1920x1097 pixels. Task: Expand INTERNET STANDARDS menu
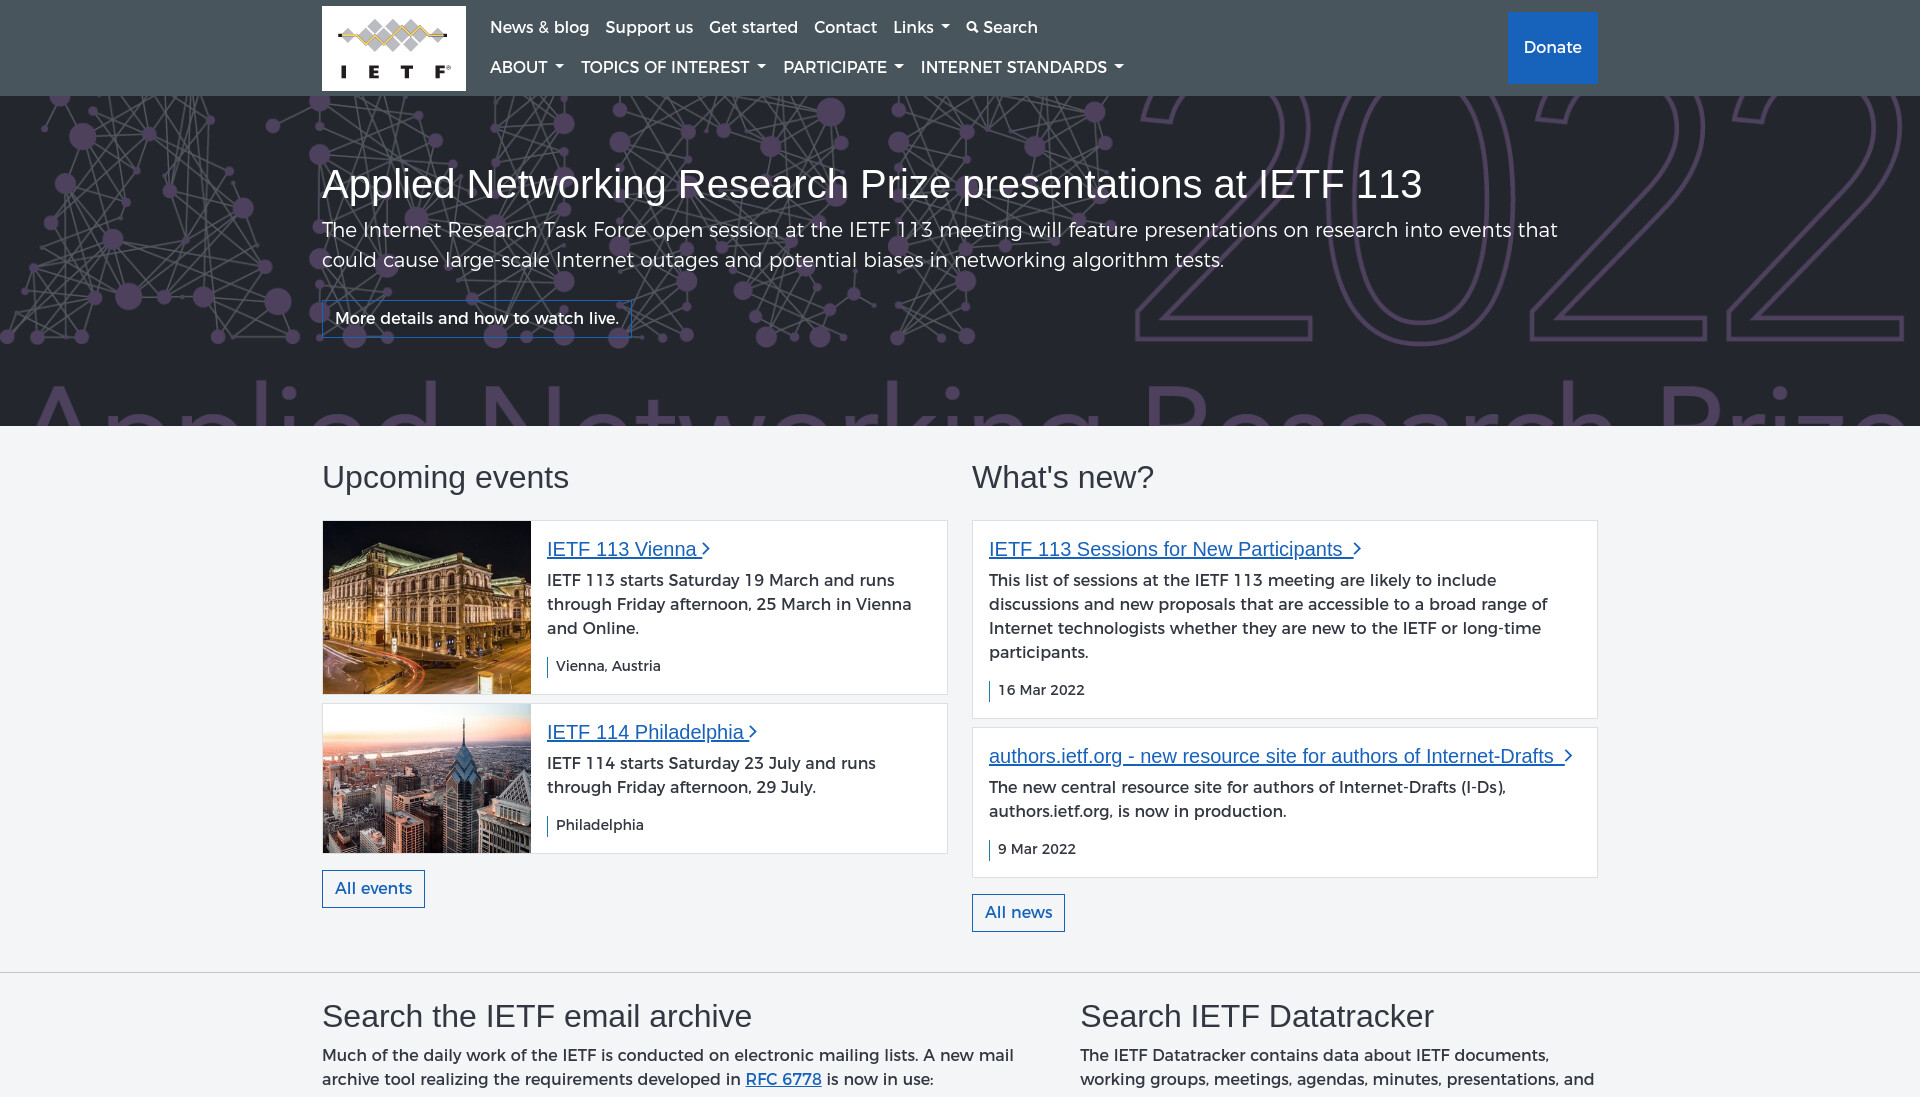tap(1022, 67)
